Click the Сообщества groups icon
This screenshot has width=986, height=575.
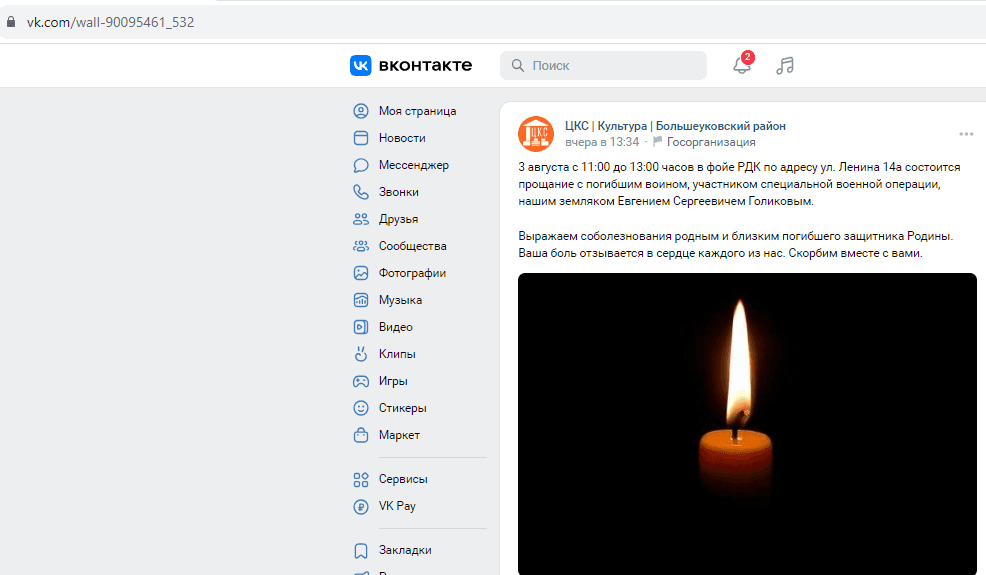[361, 247]
